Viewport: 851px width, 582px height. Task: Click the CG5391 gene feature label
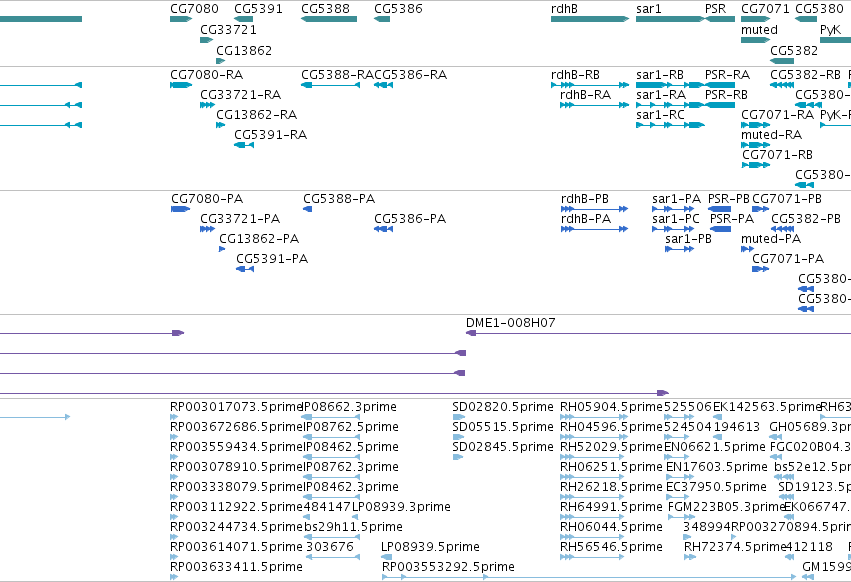tap(258, 9)
